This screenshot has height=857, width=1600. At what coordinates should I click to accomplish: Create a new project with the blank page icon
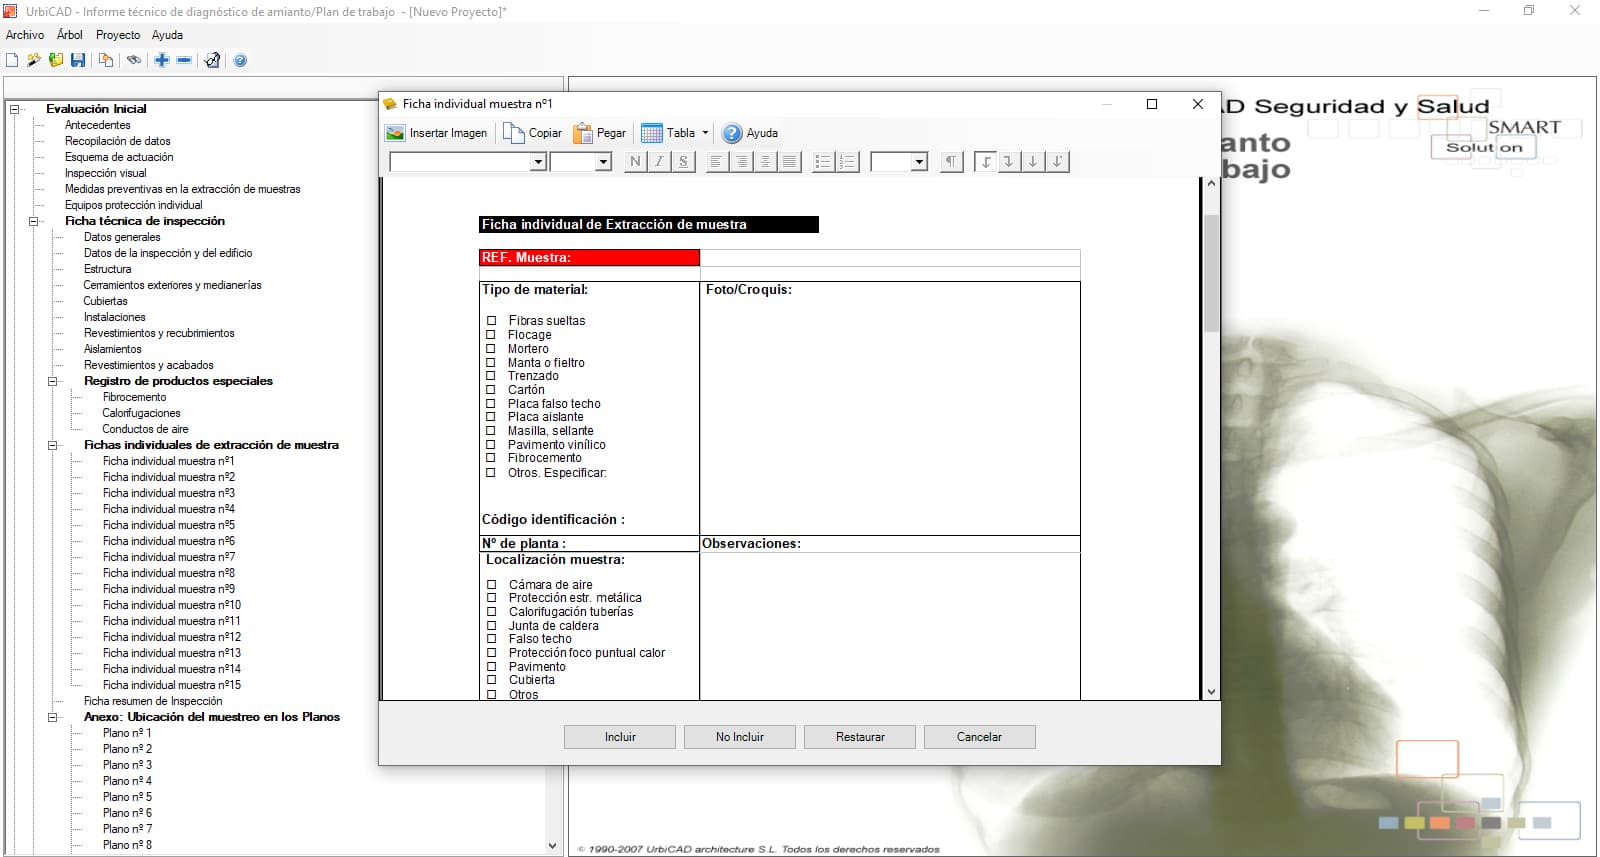click(x=12, y=60)
